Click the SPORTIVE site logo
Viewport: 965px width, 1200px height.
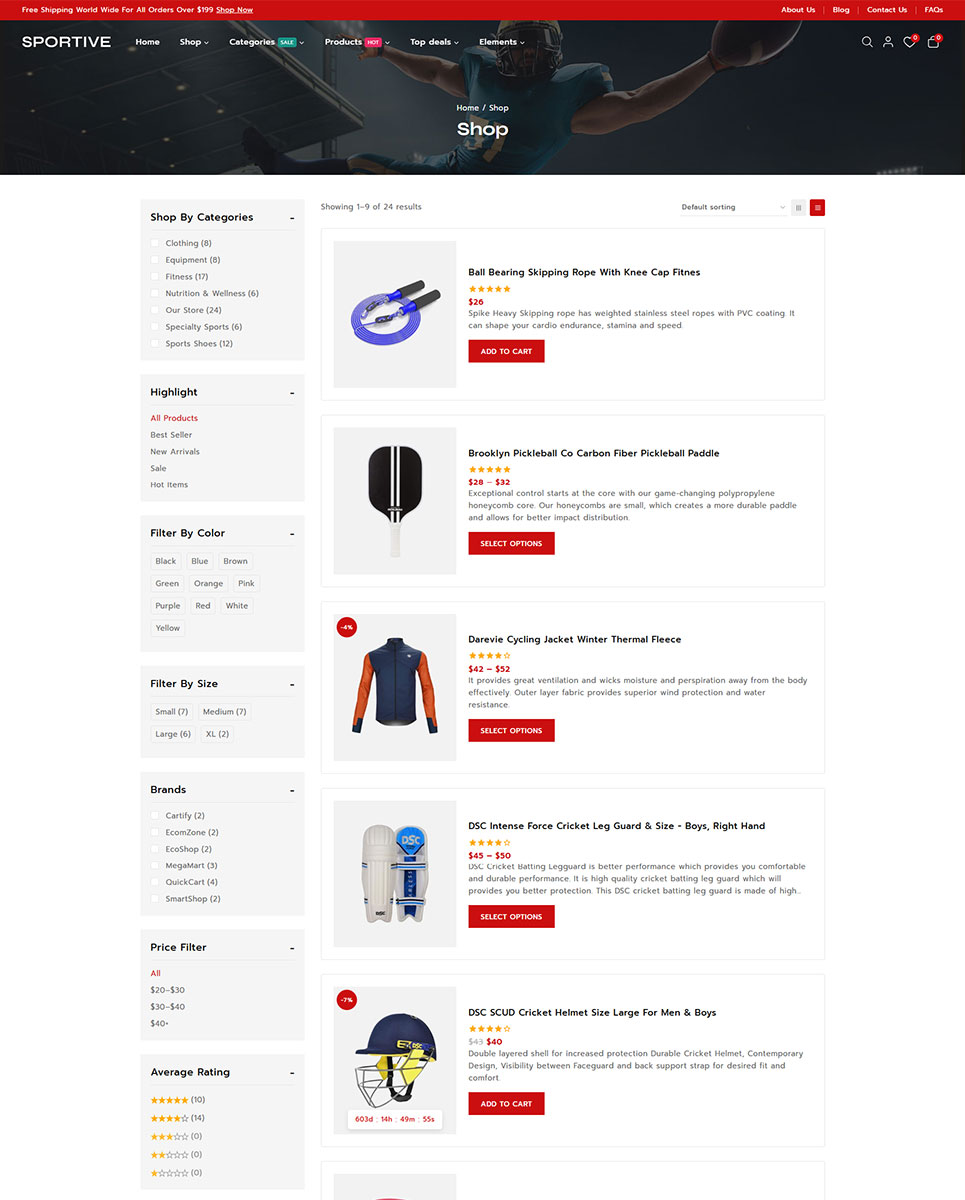click(x=66, y=42)
